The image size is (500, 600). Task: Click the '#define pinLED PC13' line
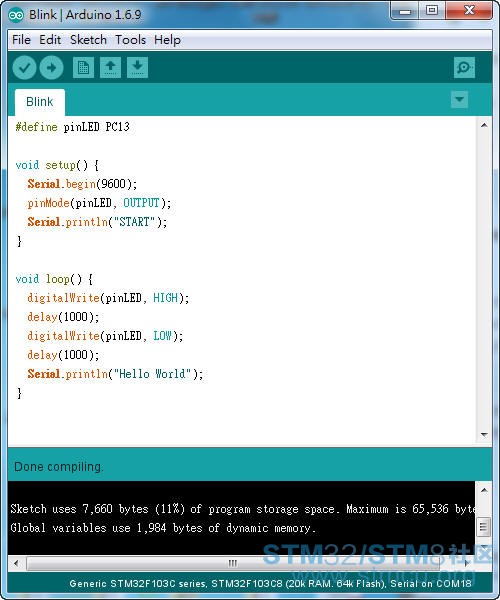[x=73, y=127]
